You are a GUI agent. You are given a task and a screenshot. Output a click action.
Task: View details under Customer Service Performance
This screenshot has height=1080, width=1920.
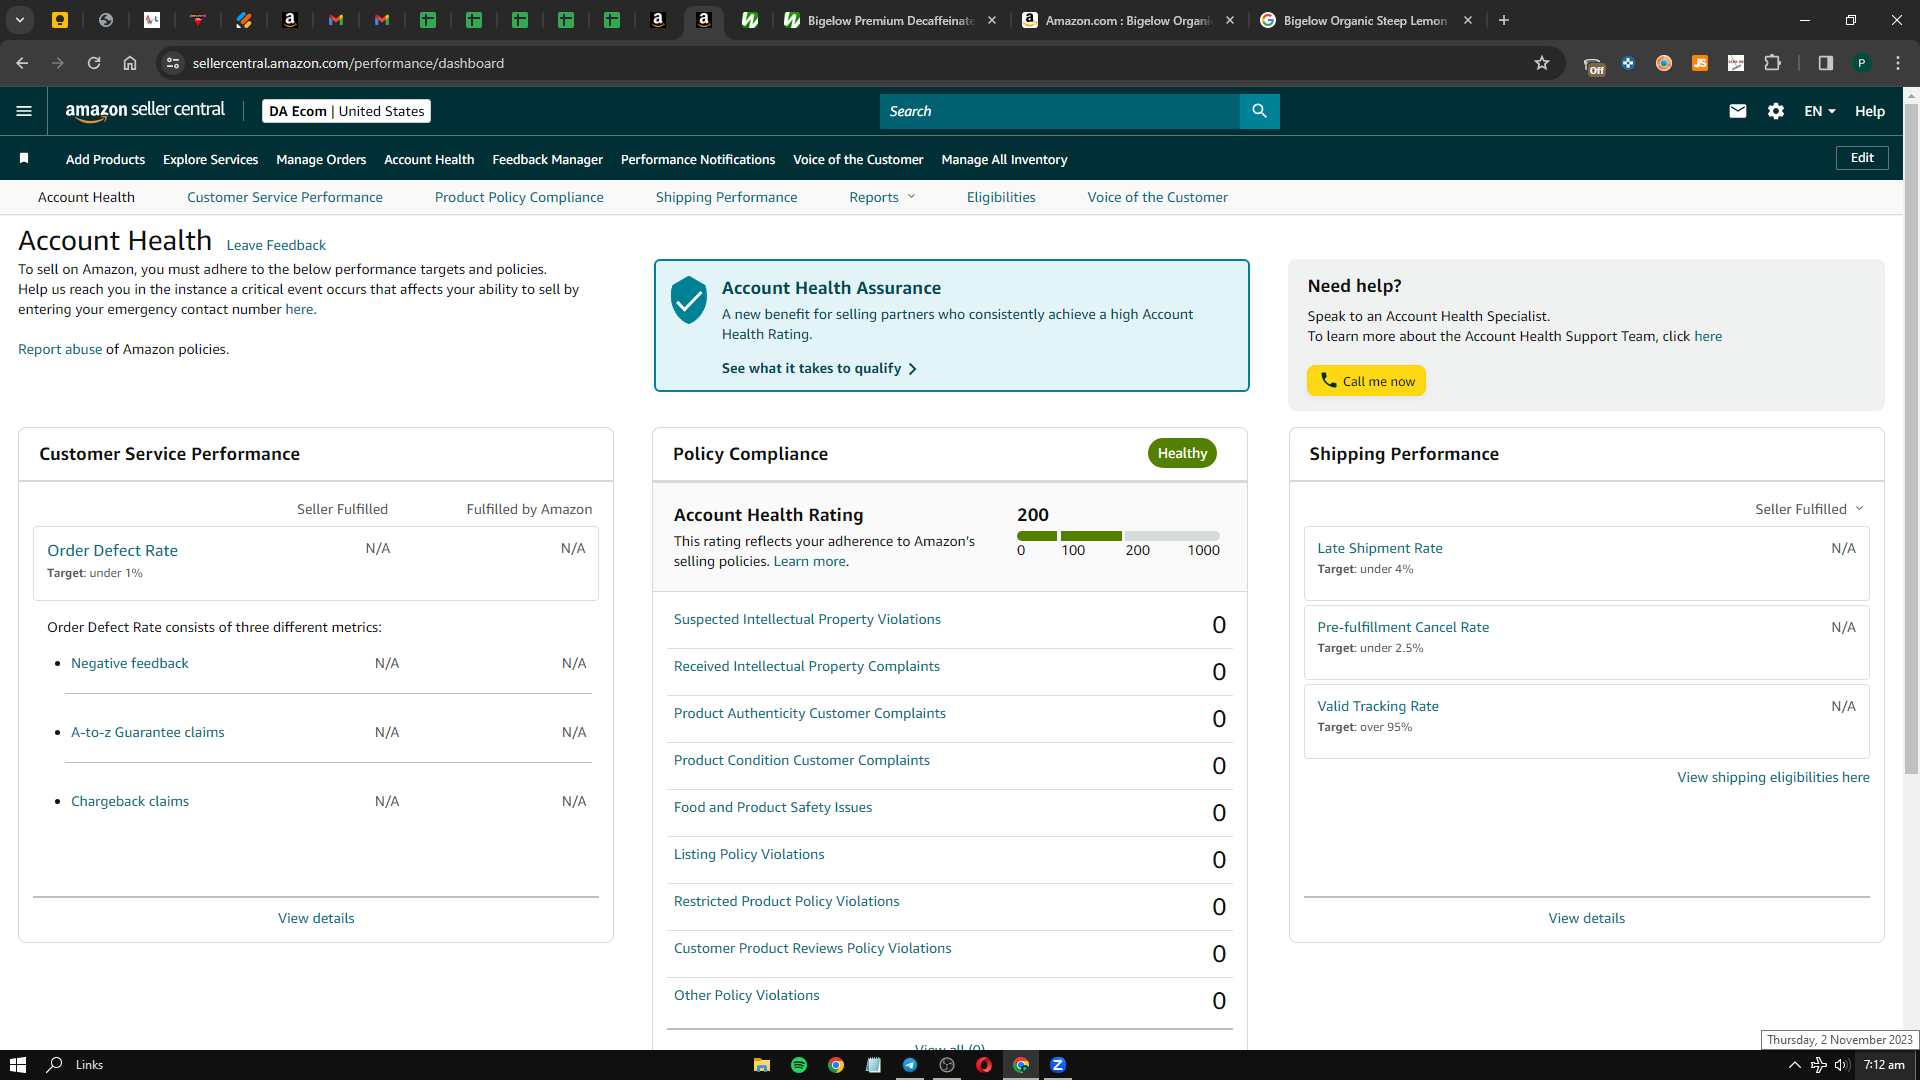[316, 918]
